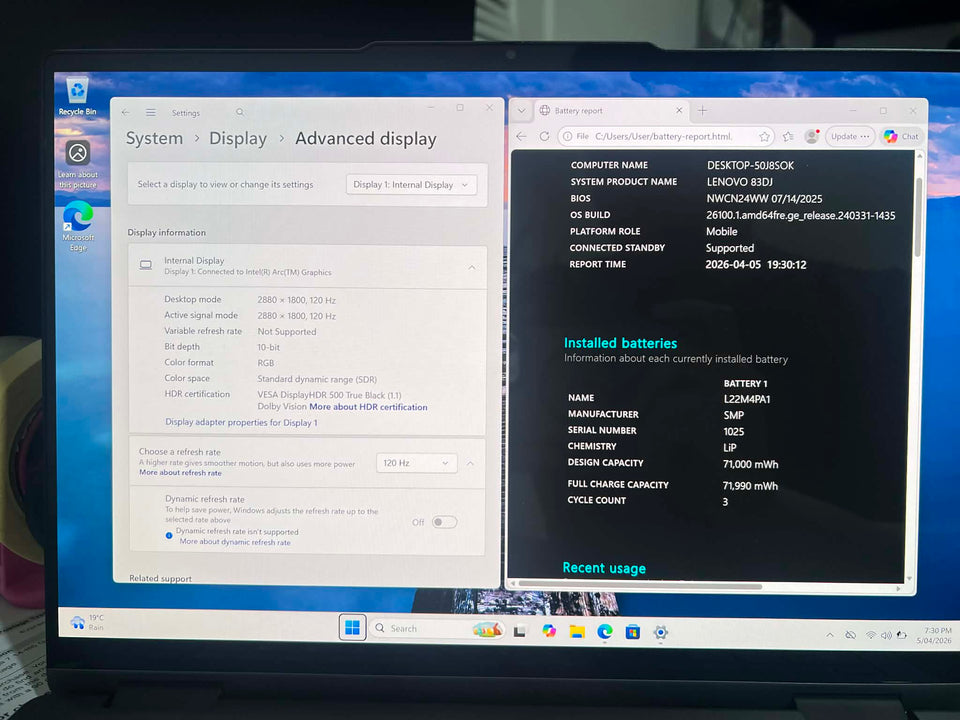Open the Microsoft Edge desktop shortcut
This screenshot has height=720, width=960.
point(78,226)
